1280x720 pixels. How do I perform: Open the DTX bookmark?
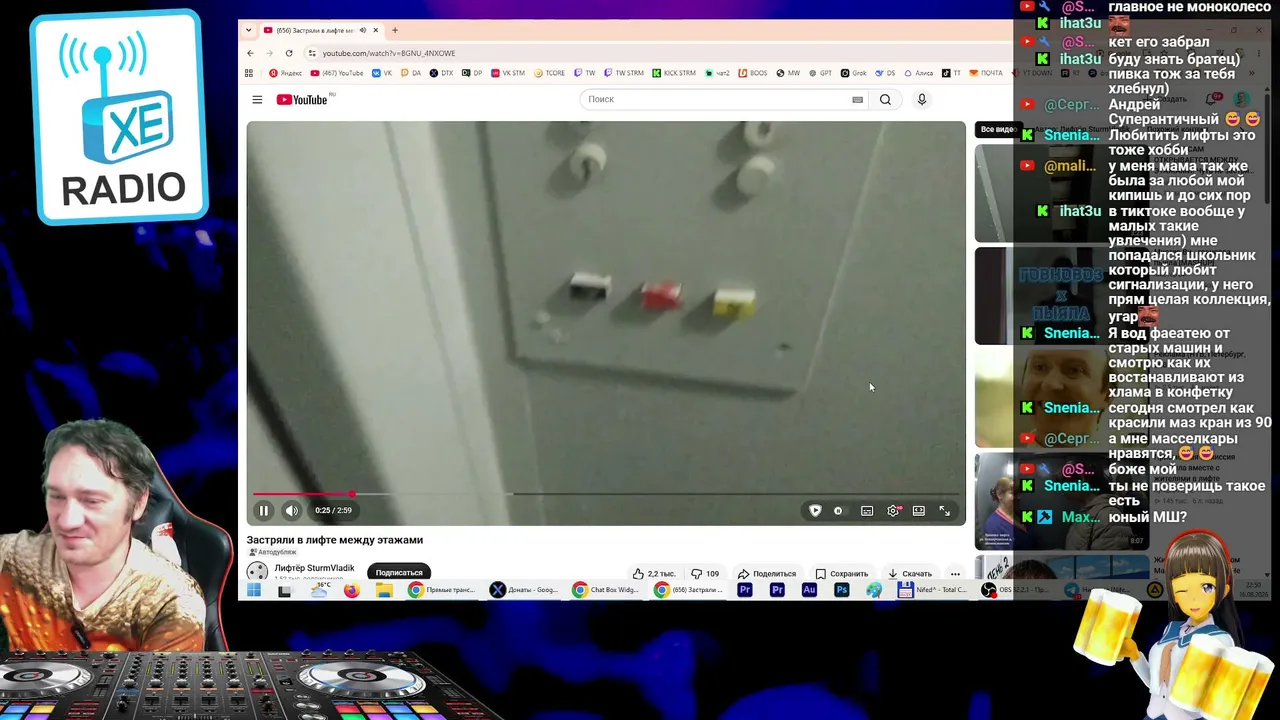[442, 73]
